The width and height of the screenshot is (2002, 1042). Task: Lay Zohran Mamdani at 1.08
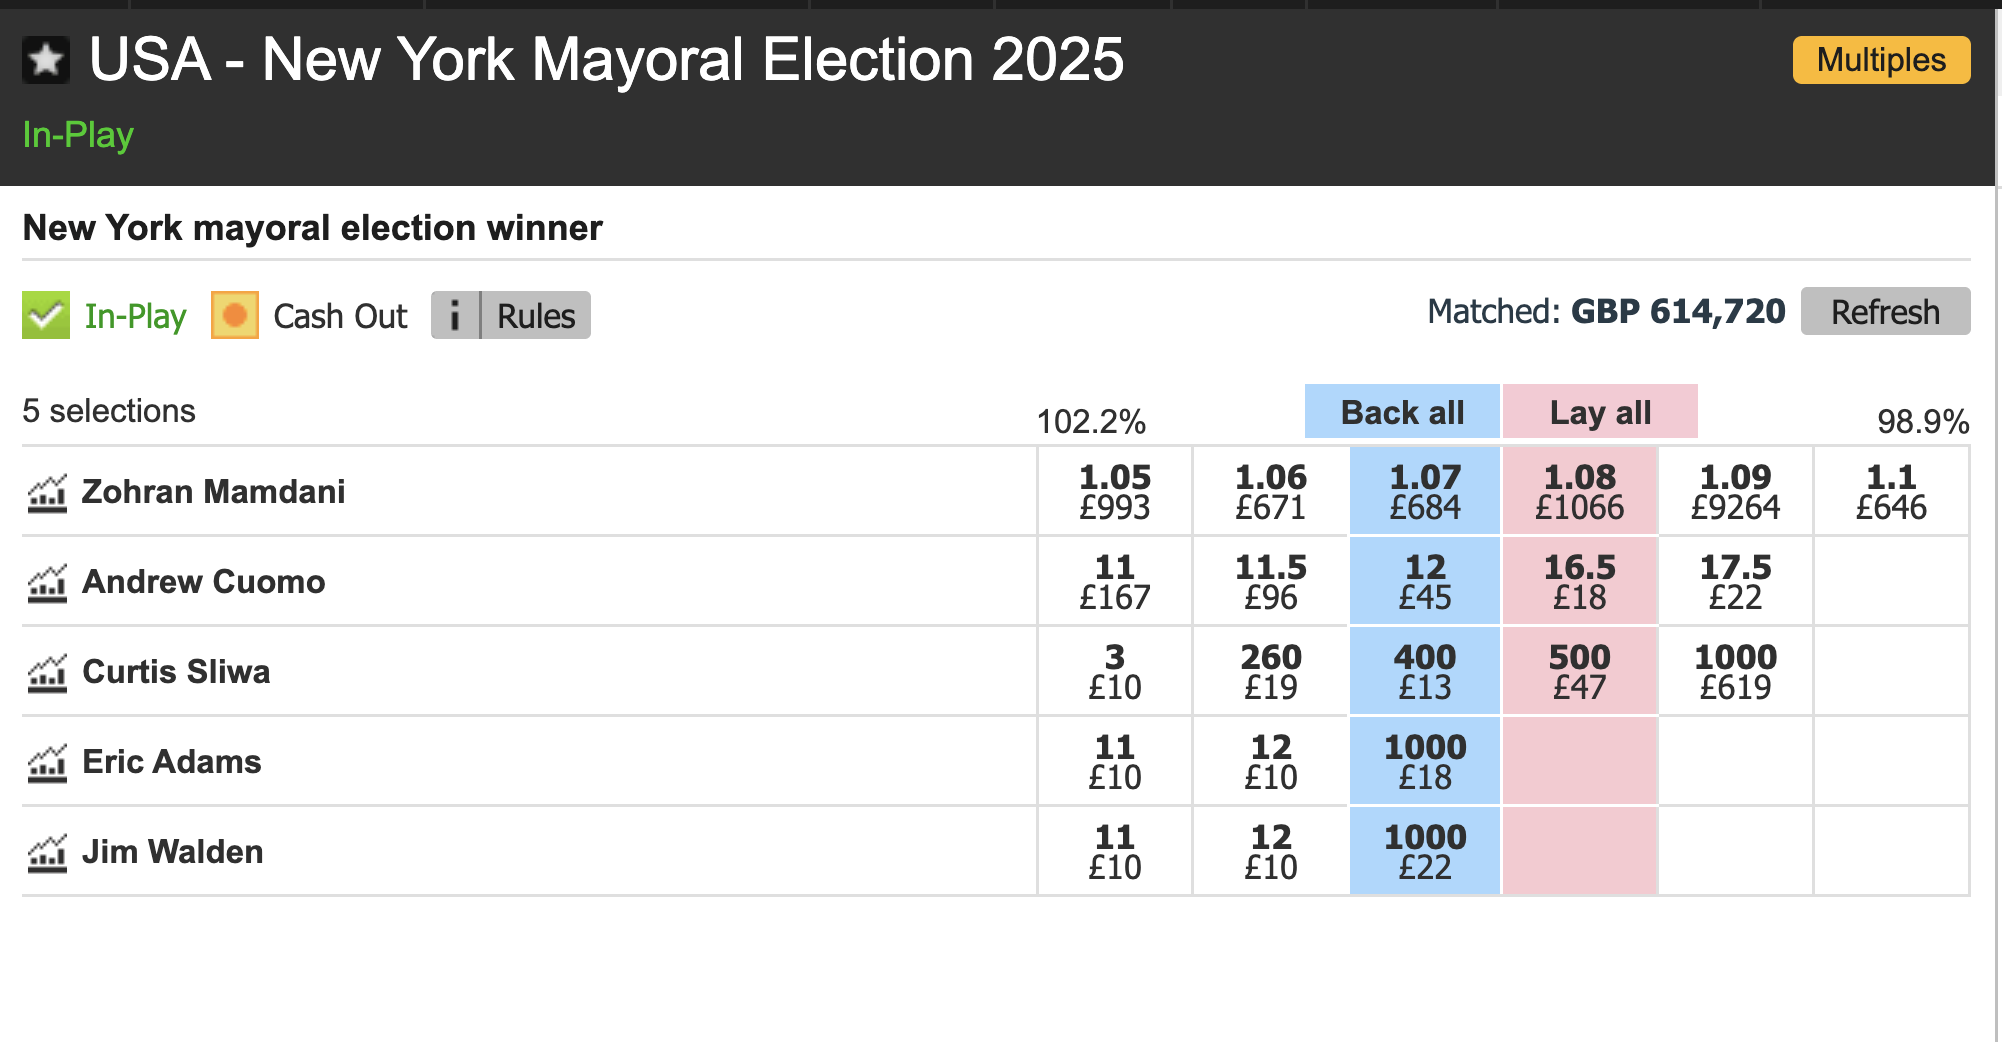point(1579,491)
